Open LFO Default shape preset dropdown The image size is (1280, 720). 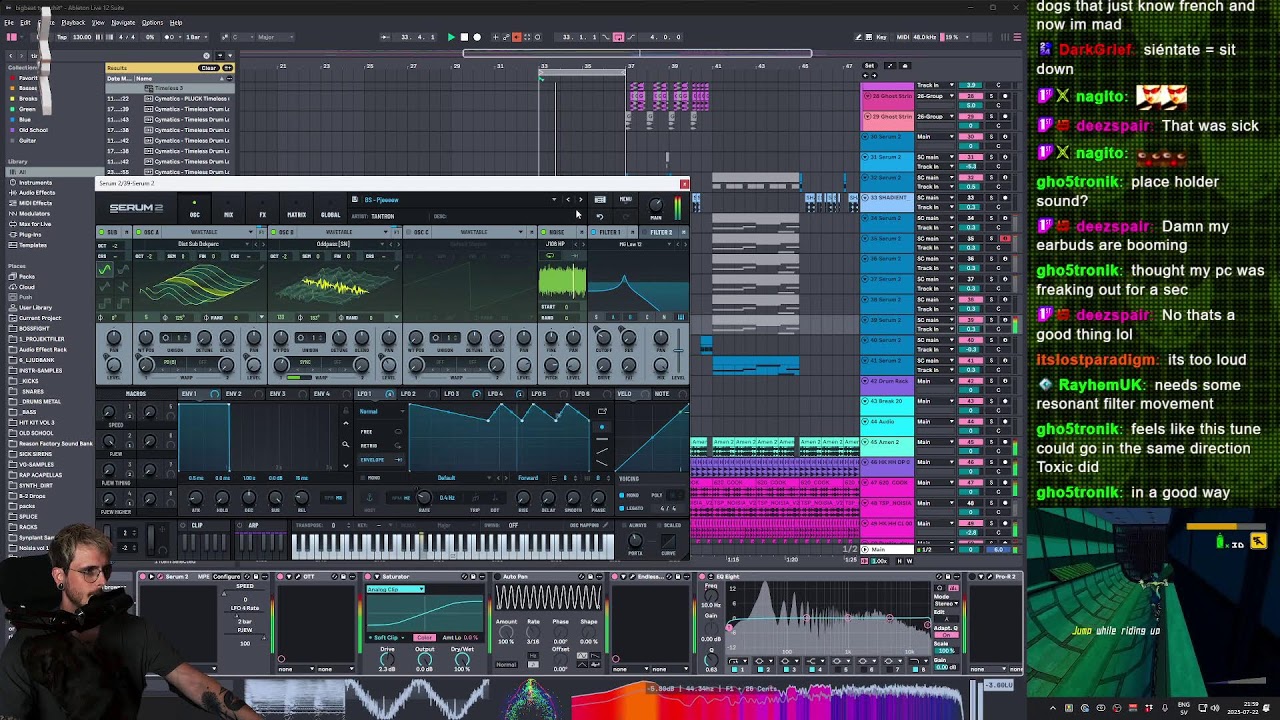point(447,478)
